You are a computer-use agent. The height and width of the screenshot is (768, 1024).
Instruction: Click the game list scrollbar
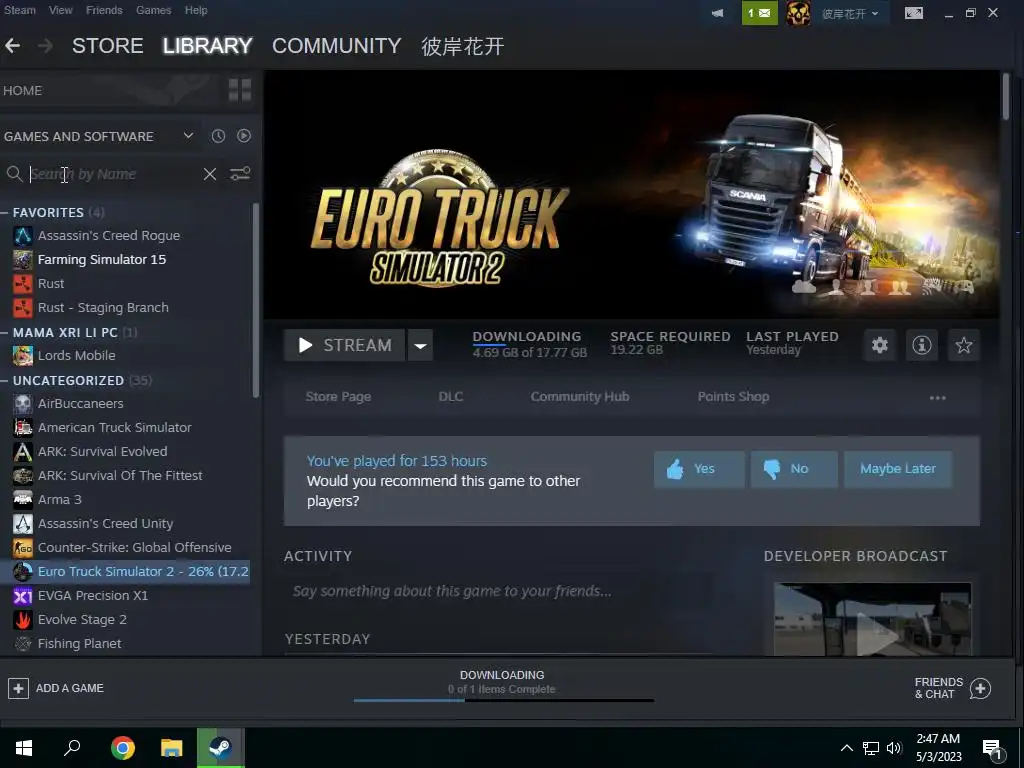255,300
